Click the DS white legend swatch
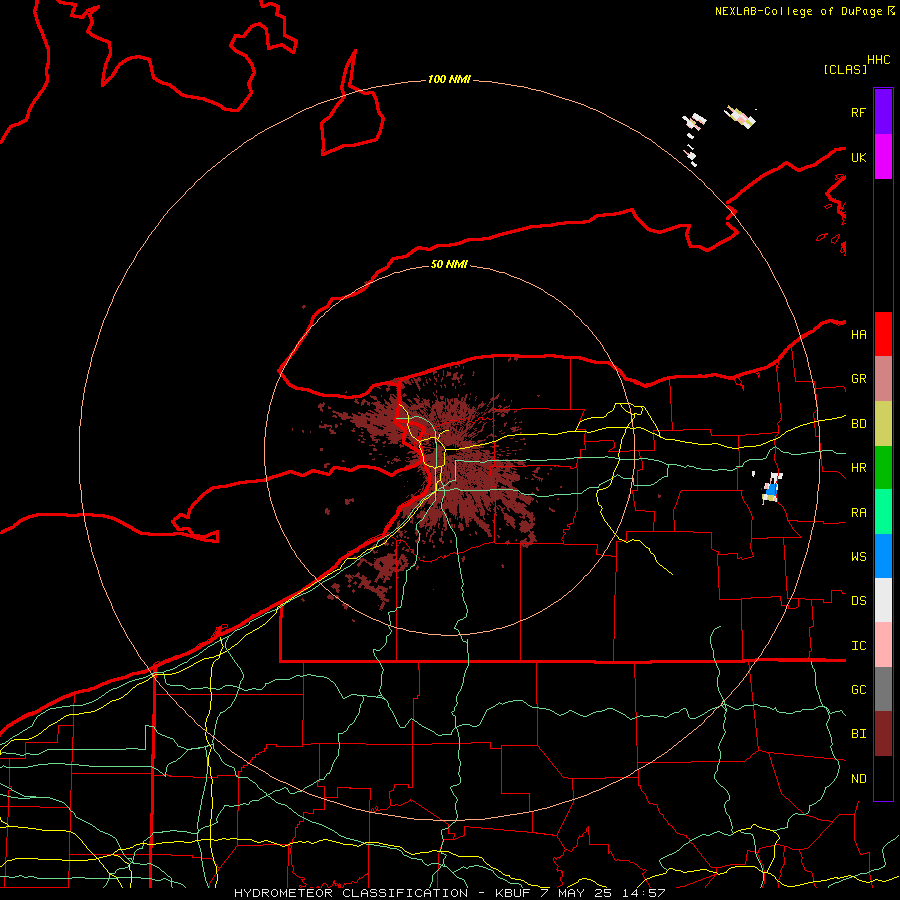 tap(883, 600)
